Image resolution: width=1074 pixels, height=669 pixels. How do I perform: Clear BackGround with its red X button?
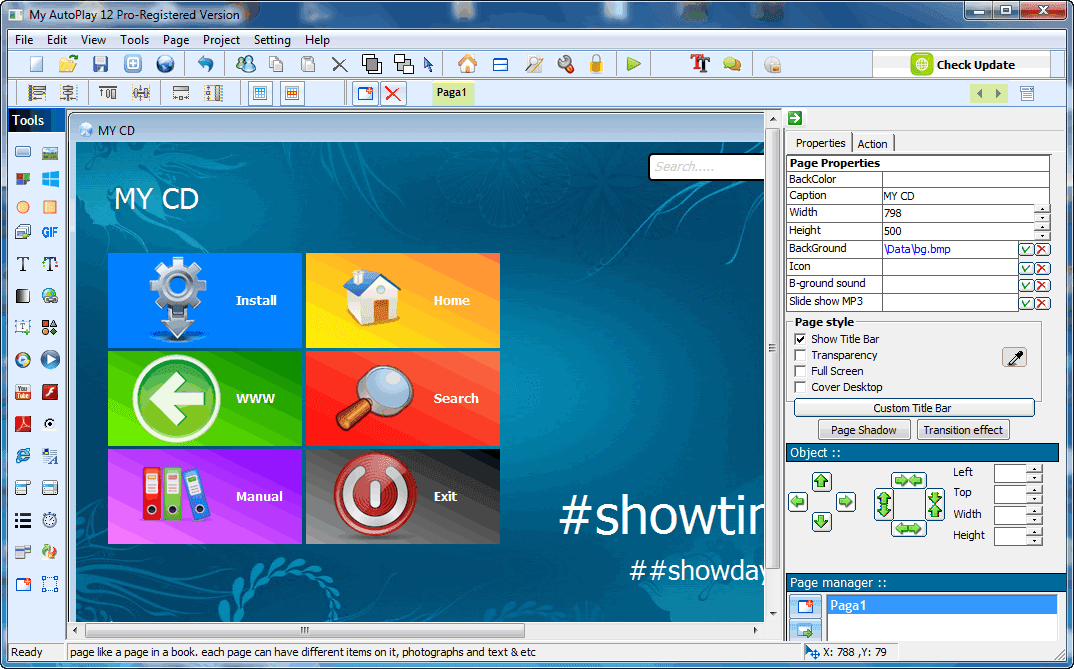coord(1042,249)
